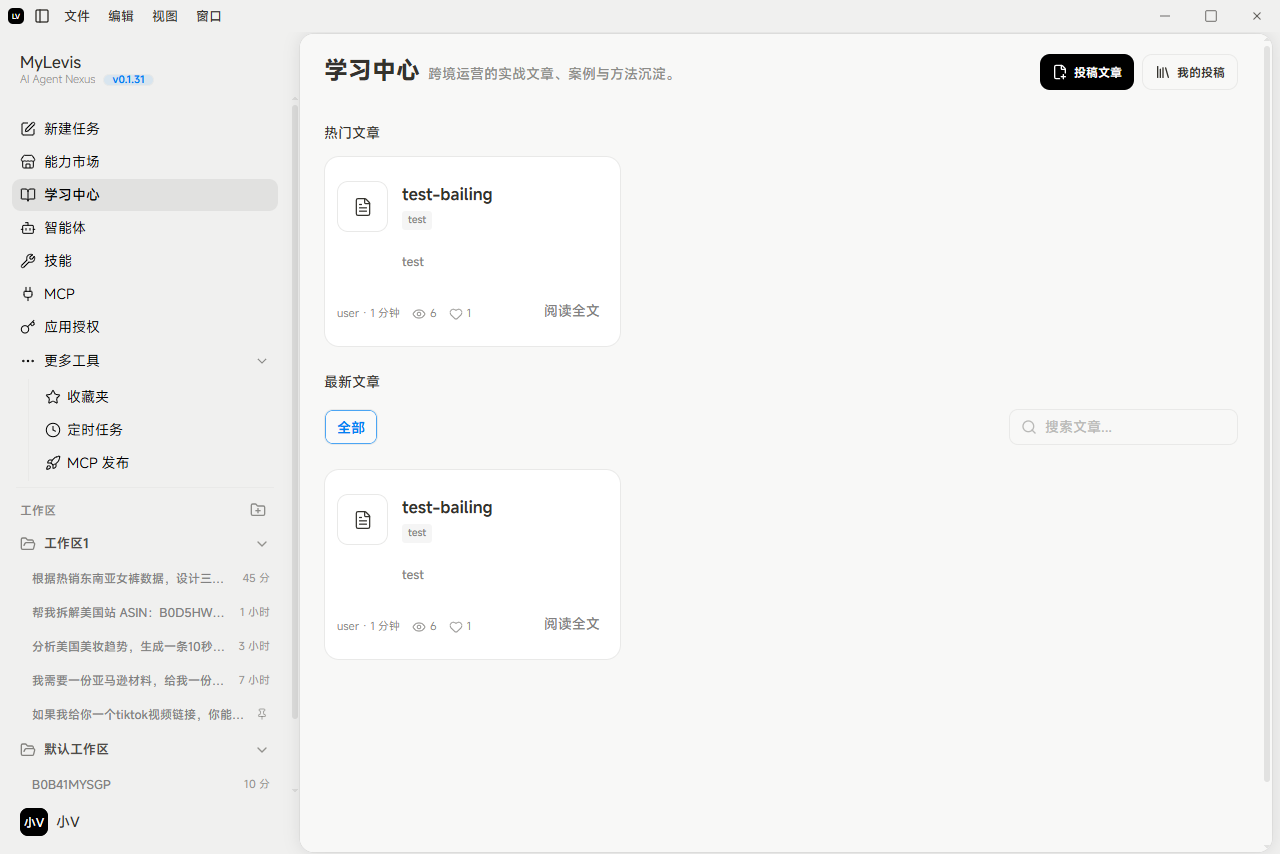Click the 默认工作区 folder icon
Screen dimensions: 1280x854
(x=28, y=750)
